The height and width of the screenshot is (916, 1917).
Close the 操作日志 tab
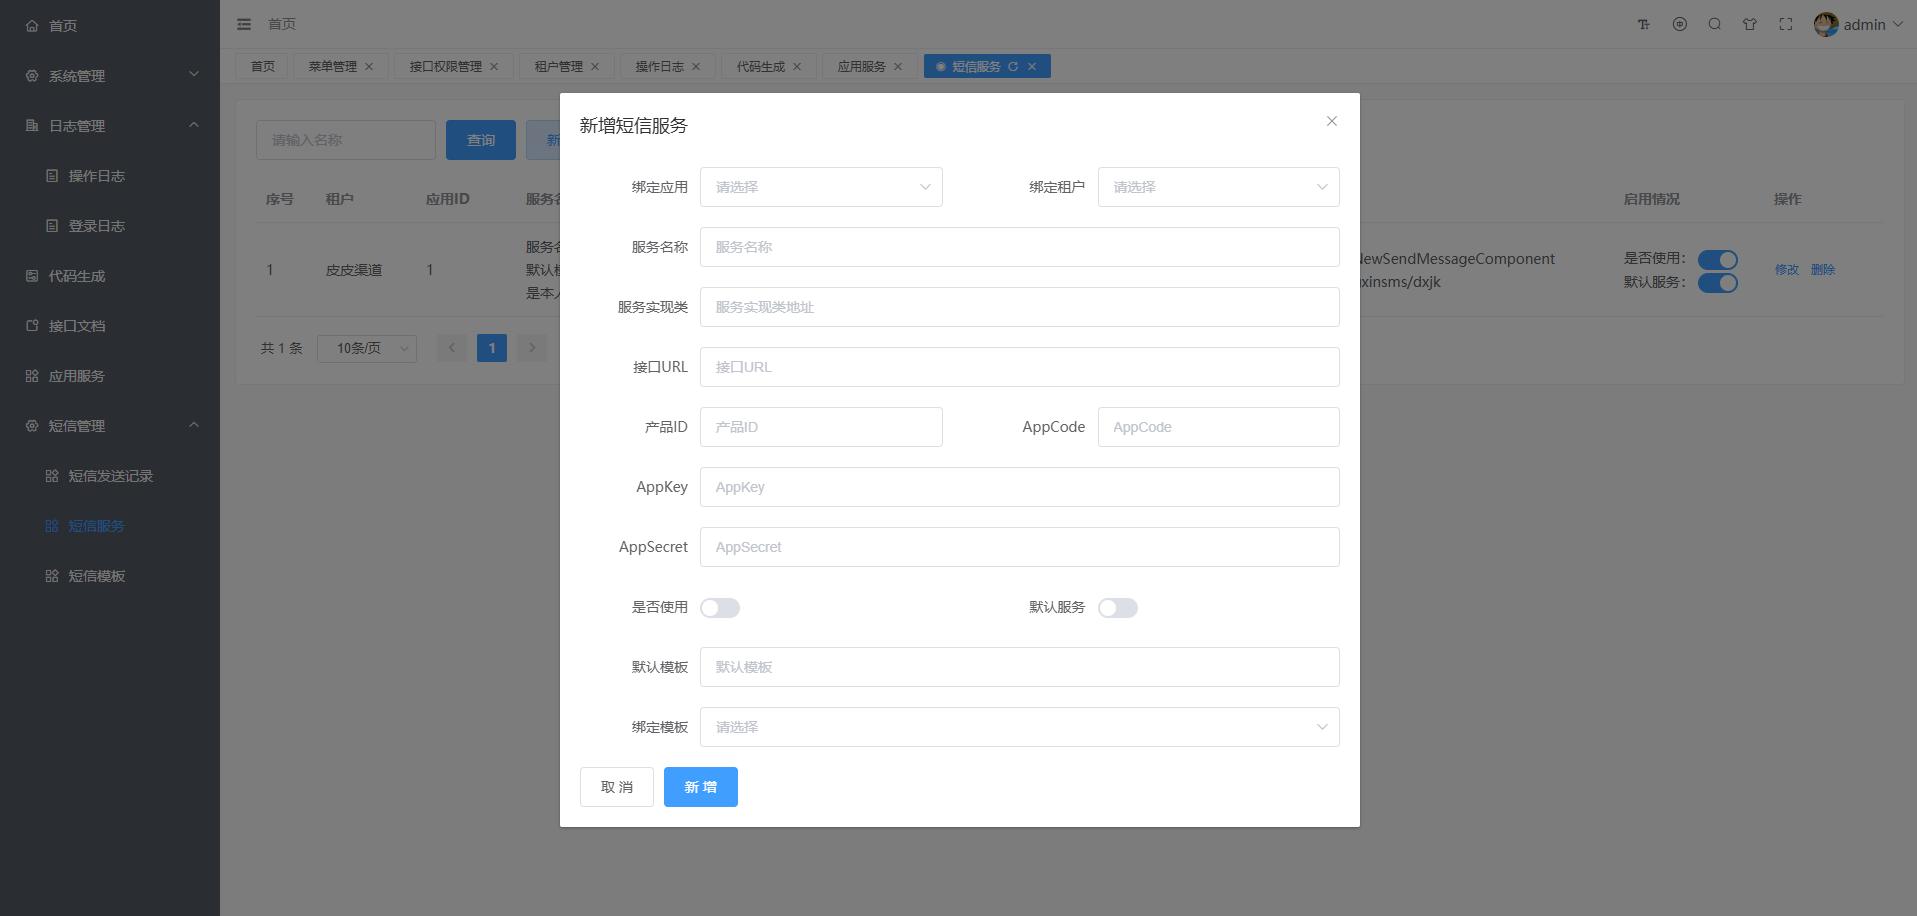click(x=696, y=67)
